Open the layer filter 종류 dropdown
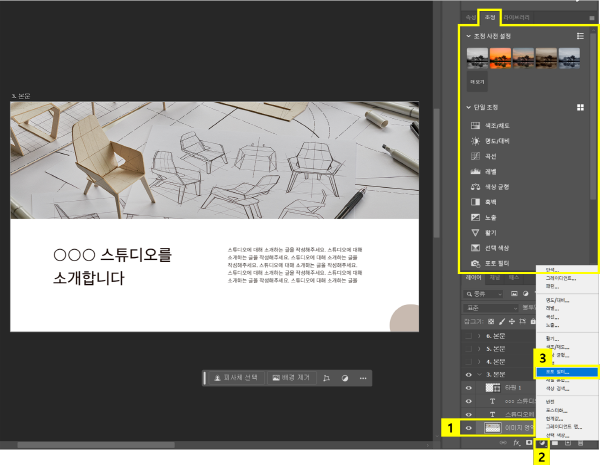The image size is (600, 472). [483, 294]
